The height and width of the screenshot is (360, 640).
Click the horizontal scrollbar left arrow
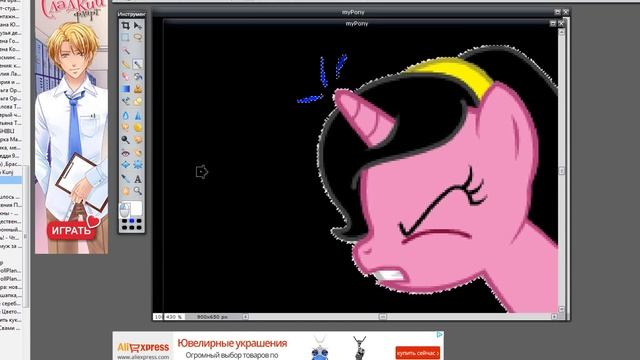245,317
